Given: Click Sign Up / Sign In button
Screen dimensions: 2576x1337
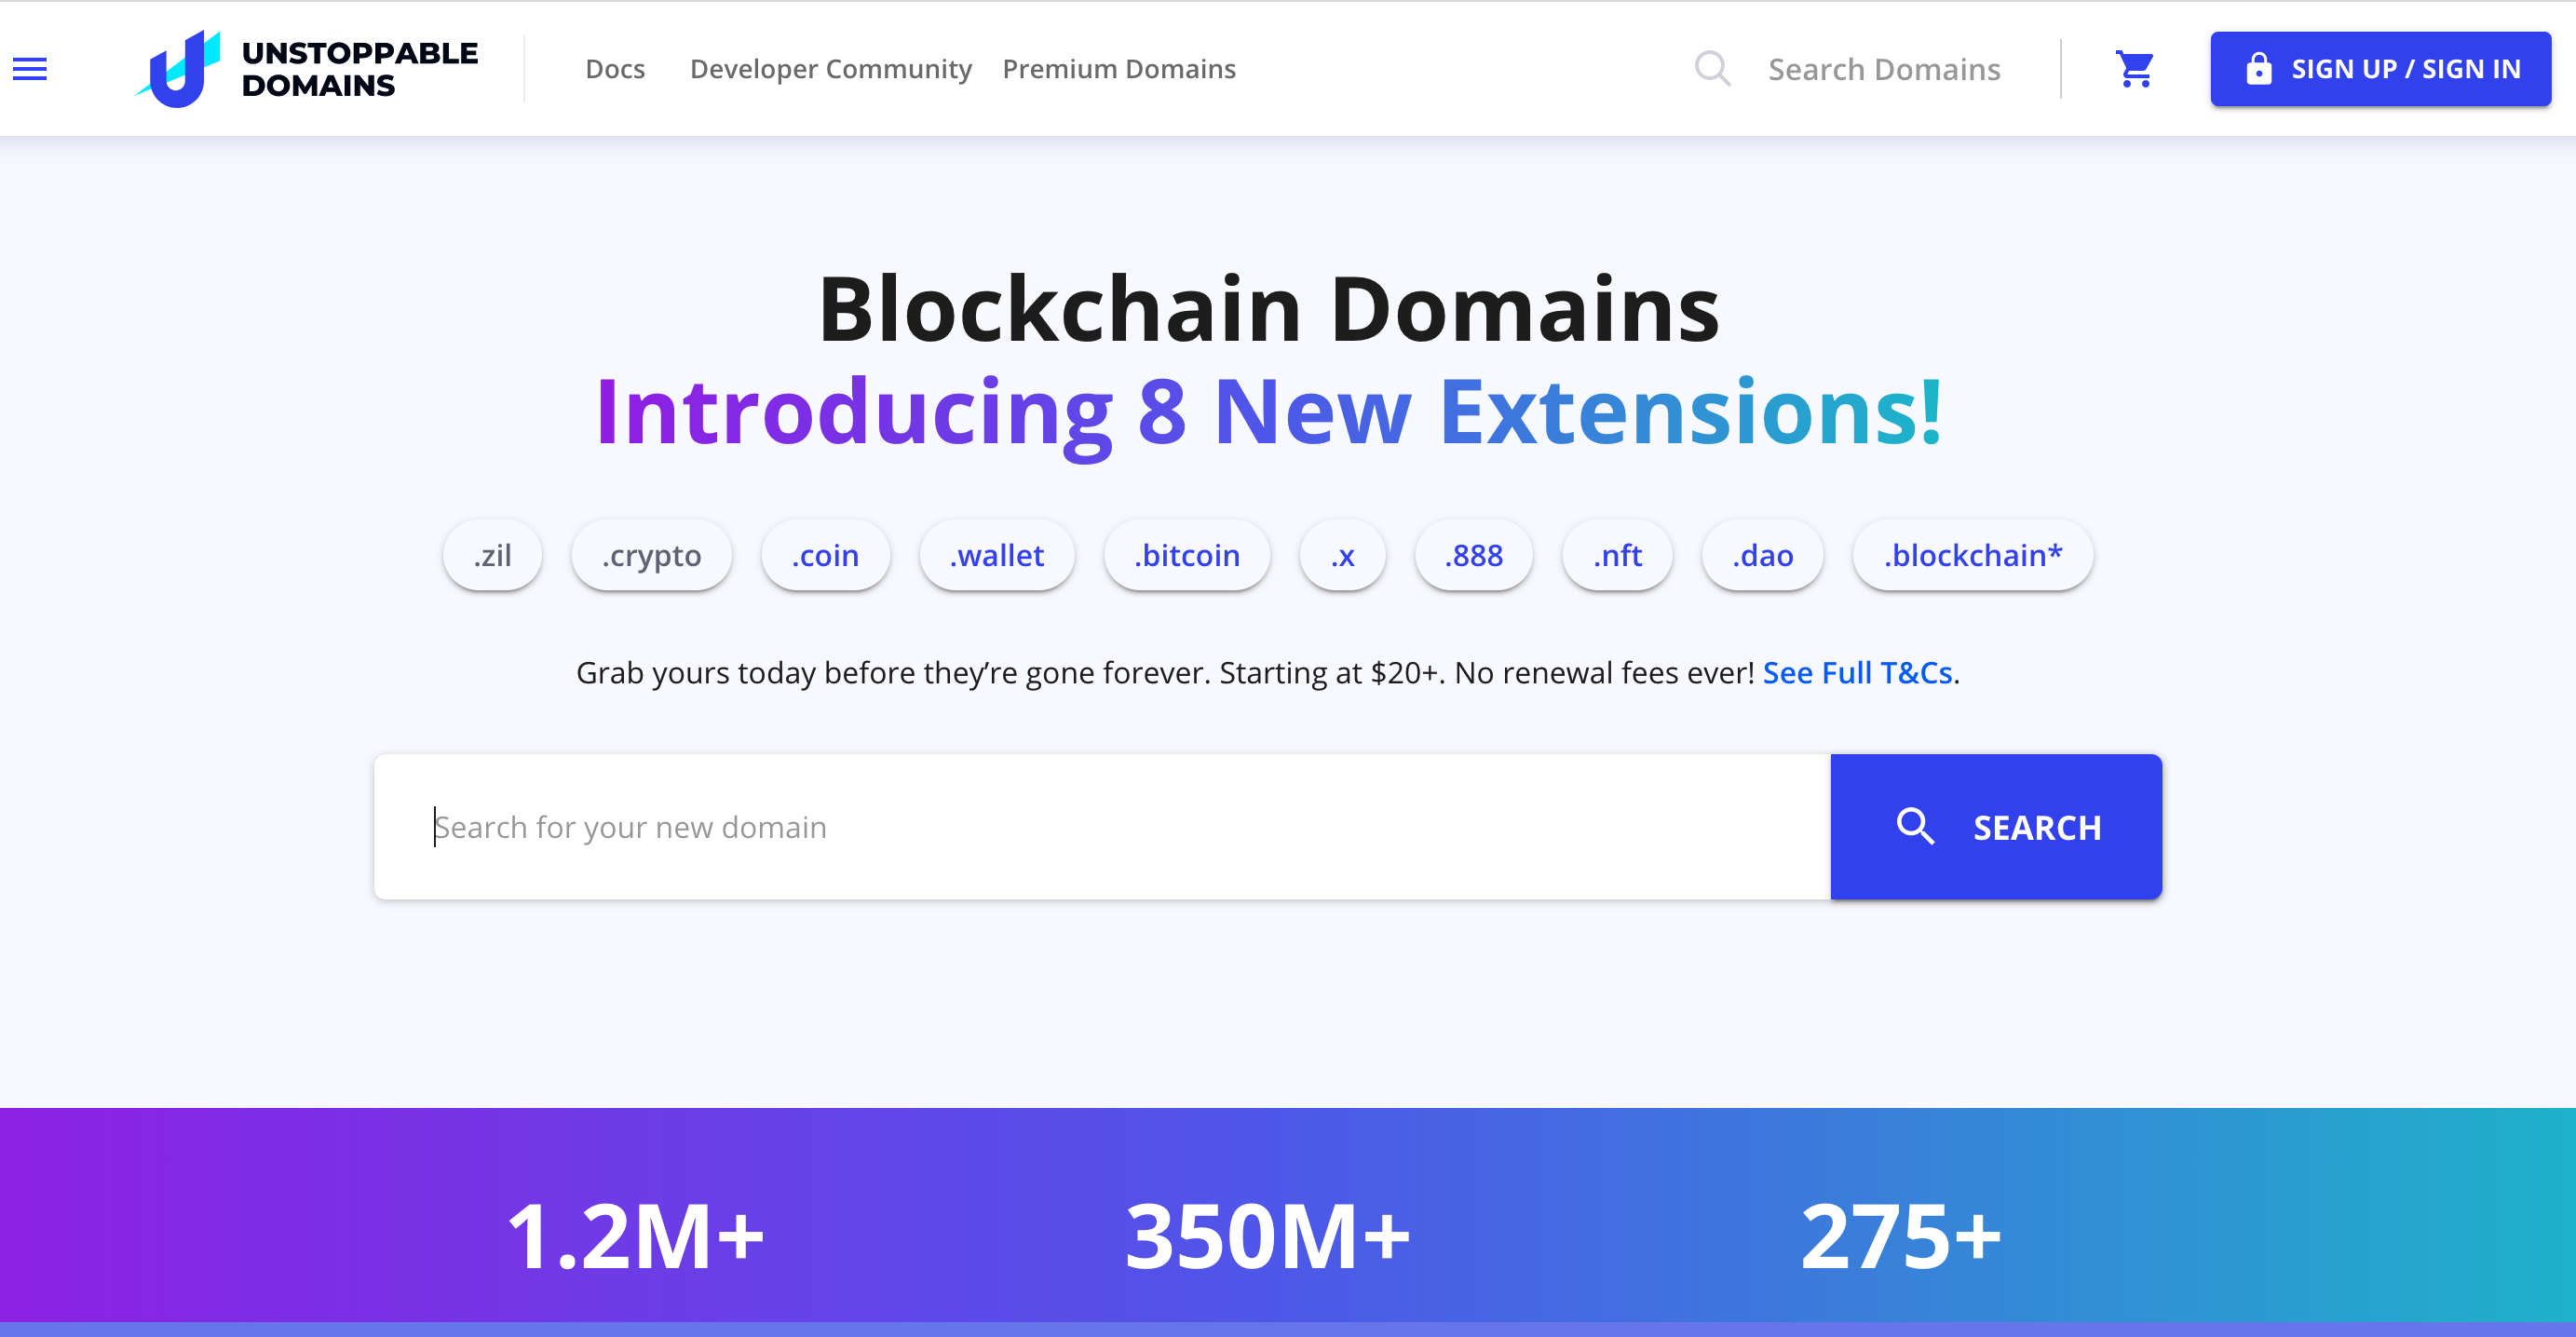Looking at the screenshot, I should click(x=2380, y=69).
